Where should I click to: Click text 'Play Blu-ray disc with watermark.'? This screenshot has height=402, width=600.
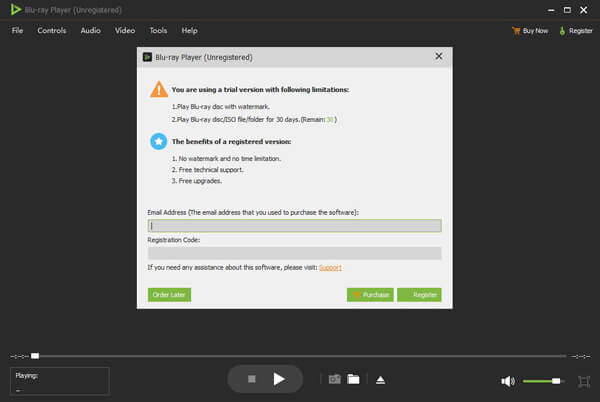click(x=223, y=107)
